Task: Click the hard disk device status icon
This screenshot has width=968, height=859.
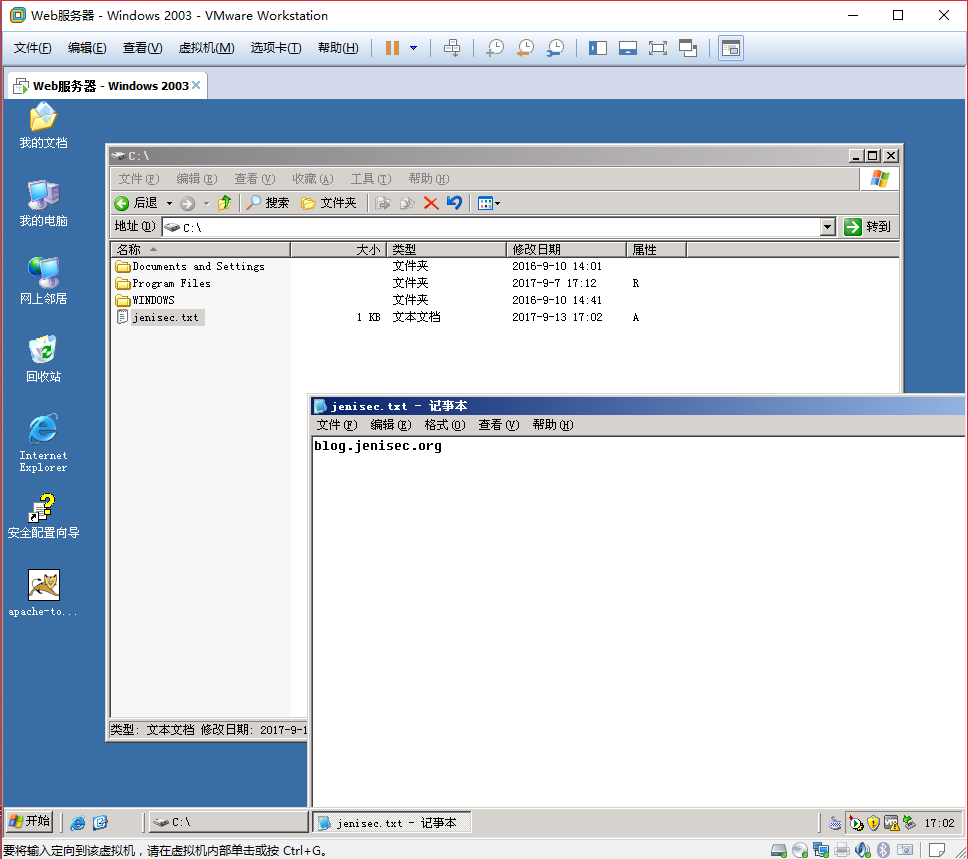Action: 779,850
